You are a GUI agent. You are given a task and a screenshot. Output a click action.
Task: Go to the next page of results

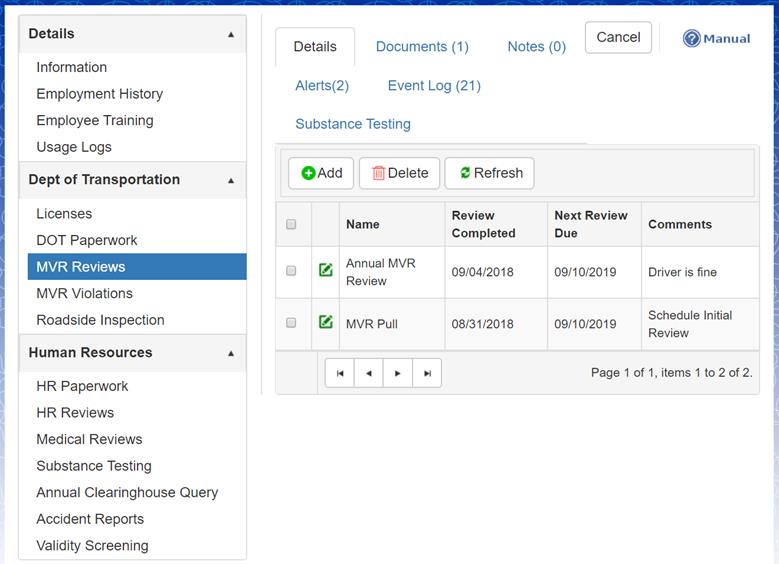(398, 373)
